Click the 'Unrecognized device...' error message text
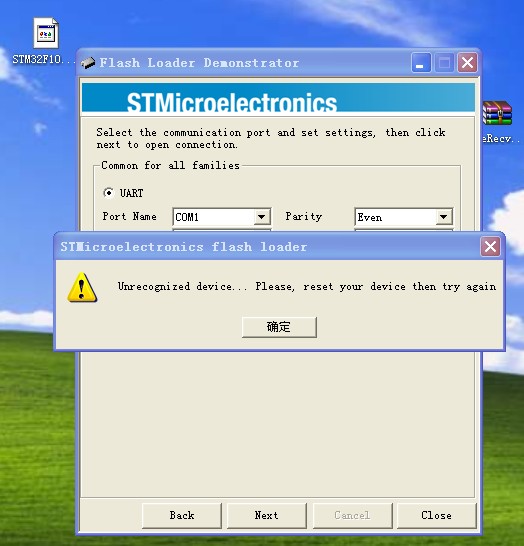 pos(307,287)
